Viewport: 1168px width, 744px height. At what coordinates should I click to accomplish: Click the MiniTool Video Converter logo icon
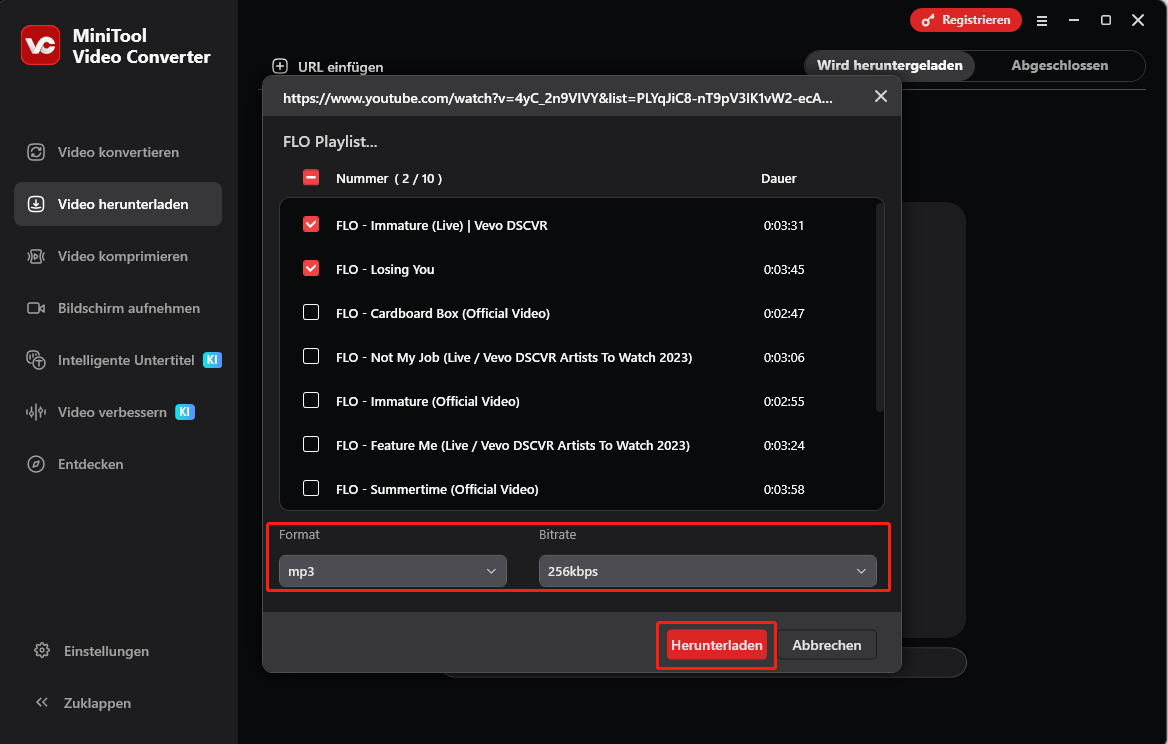[x=40, y=45]
